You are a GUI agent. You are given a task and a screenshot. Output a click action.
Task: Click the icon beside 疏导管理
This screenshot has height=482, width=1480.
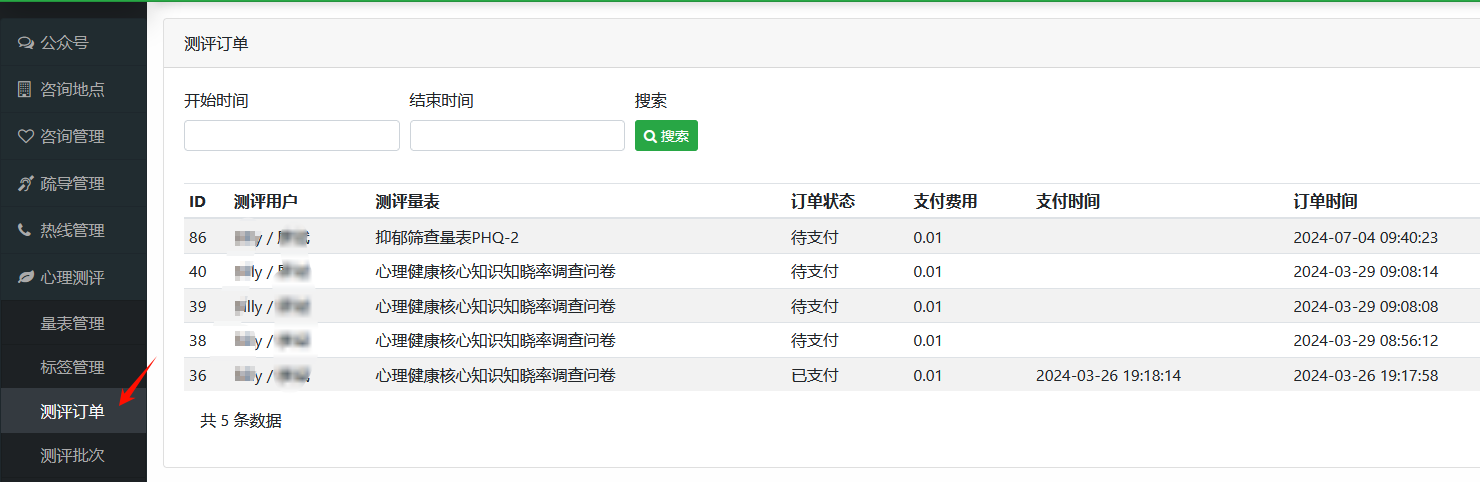point(26,183)
